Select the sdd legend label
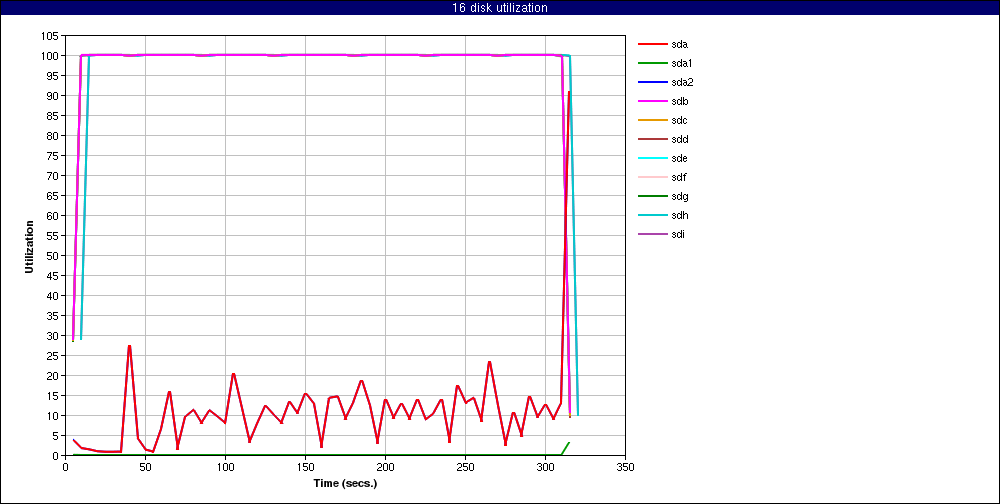 (x=679, y=139)
